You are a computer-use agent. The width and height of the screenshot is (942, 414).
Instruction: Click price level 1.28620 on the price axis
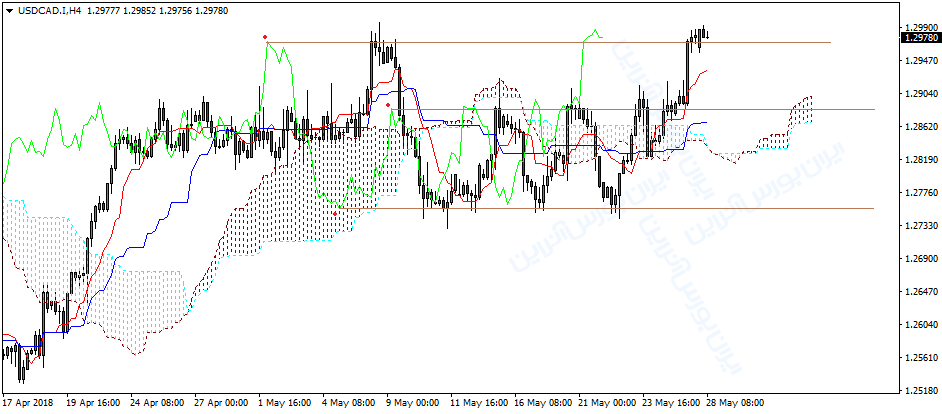921,127
